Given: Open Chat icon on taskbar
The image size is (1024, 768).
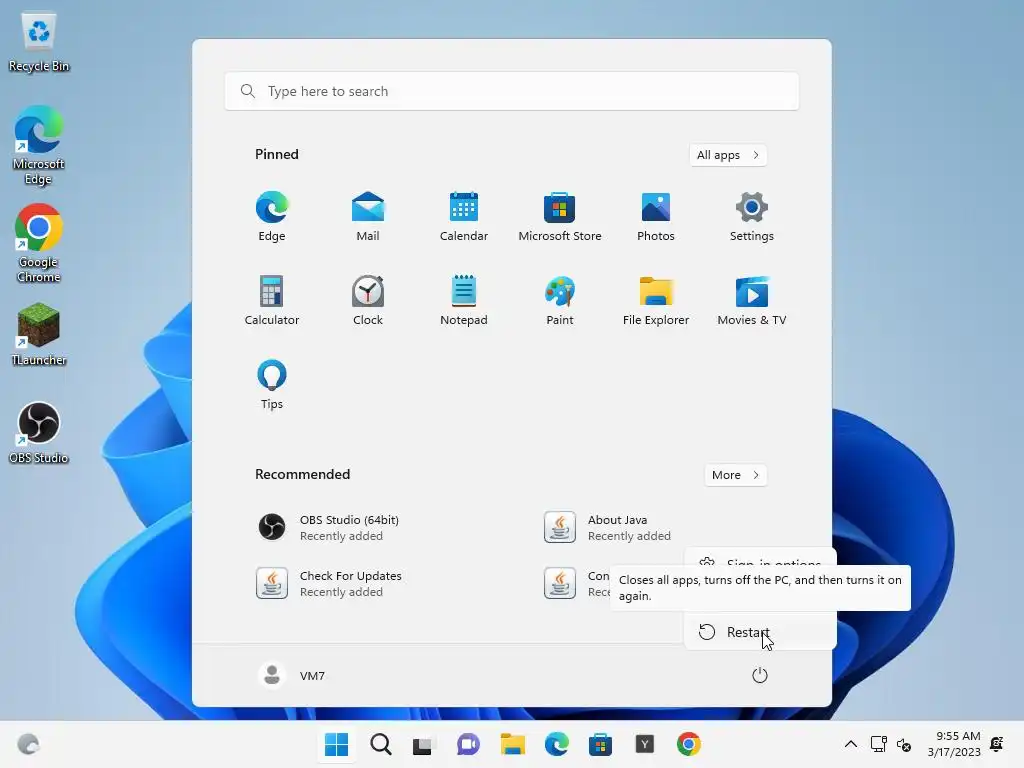Looking at the screenshot, I should click(x=468, y=744).
